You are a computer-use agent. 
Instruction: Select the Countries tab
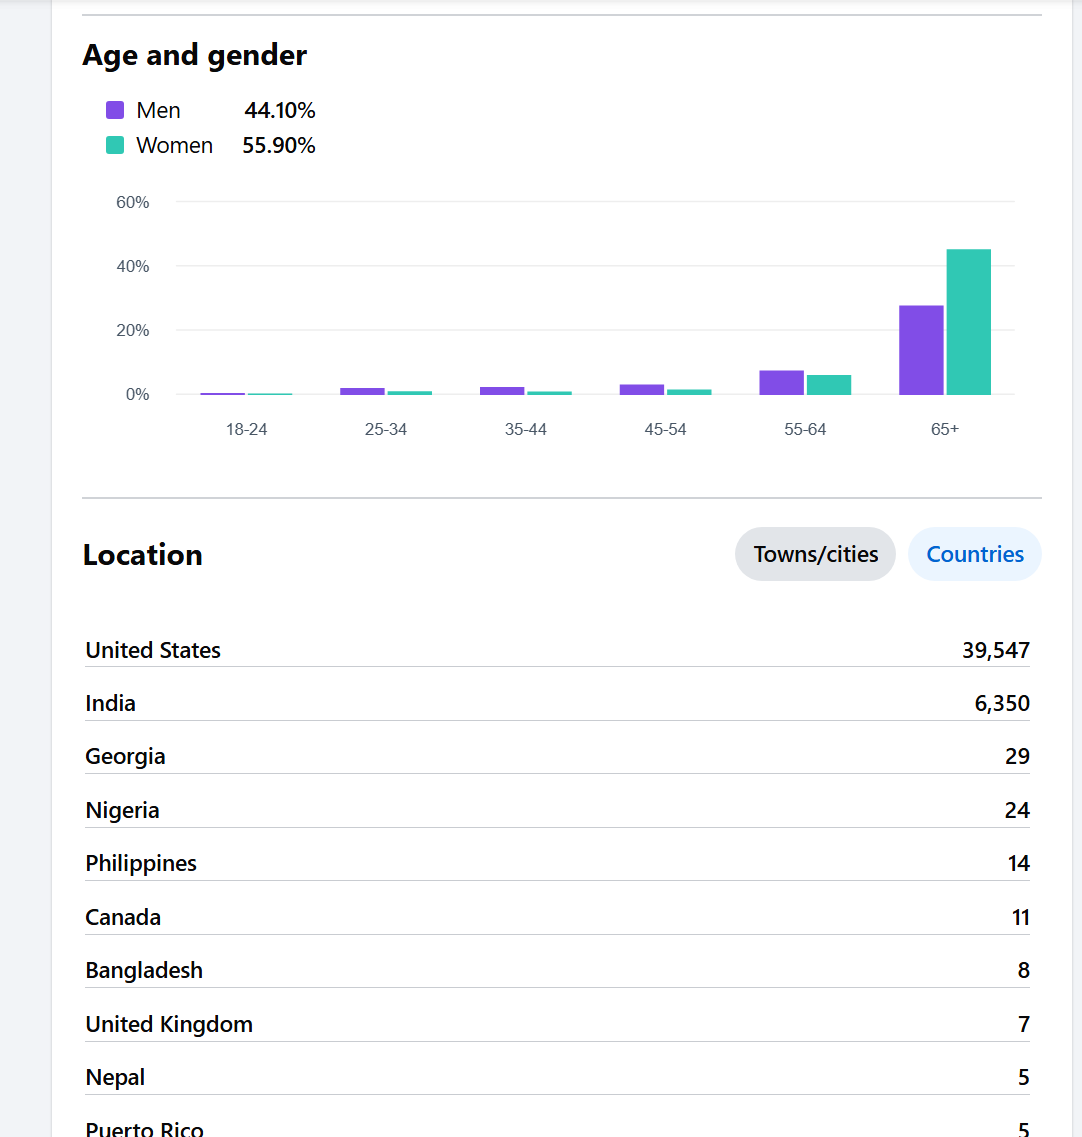pyautogui.click(x=974, y=554)
